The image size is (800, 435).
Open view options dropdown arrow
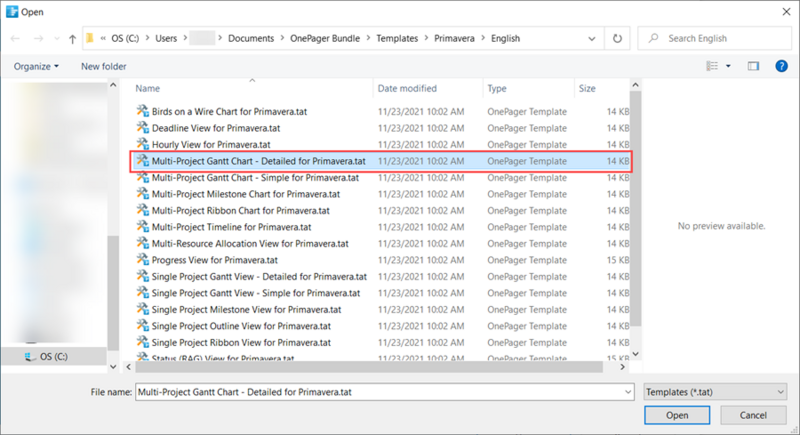click(728, 66)
